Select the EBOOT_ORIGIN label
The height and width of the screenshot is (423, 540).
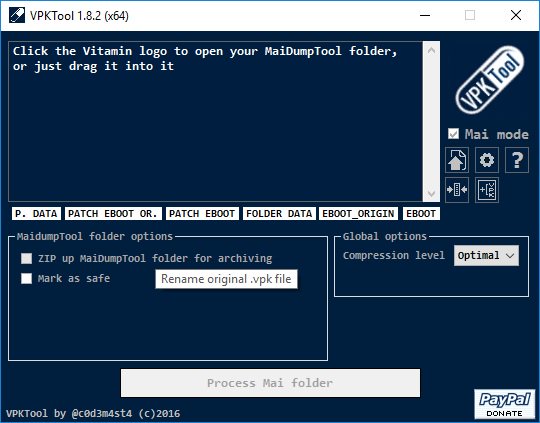coord(358,214)
